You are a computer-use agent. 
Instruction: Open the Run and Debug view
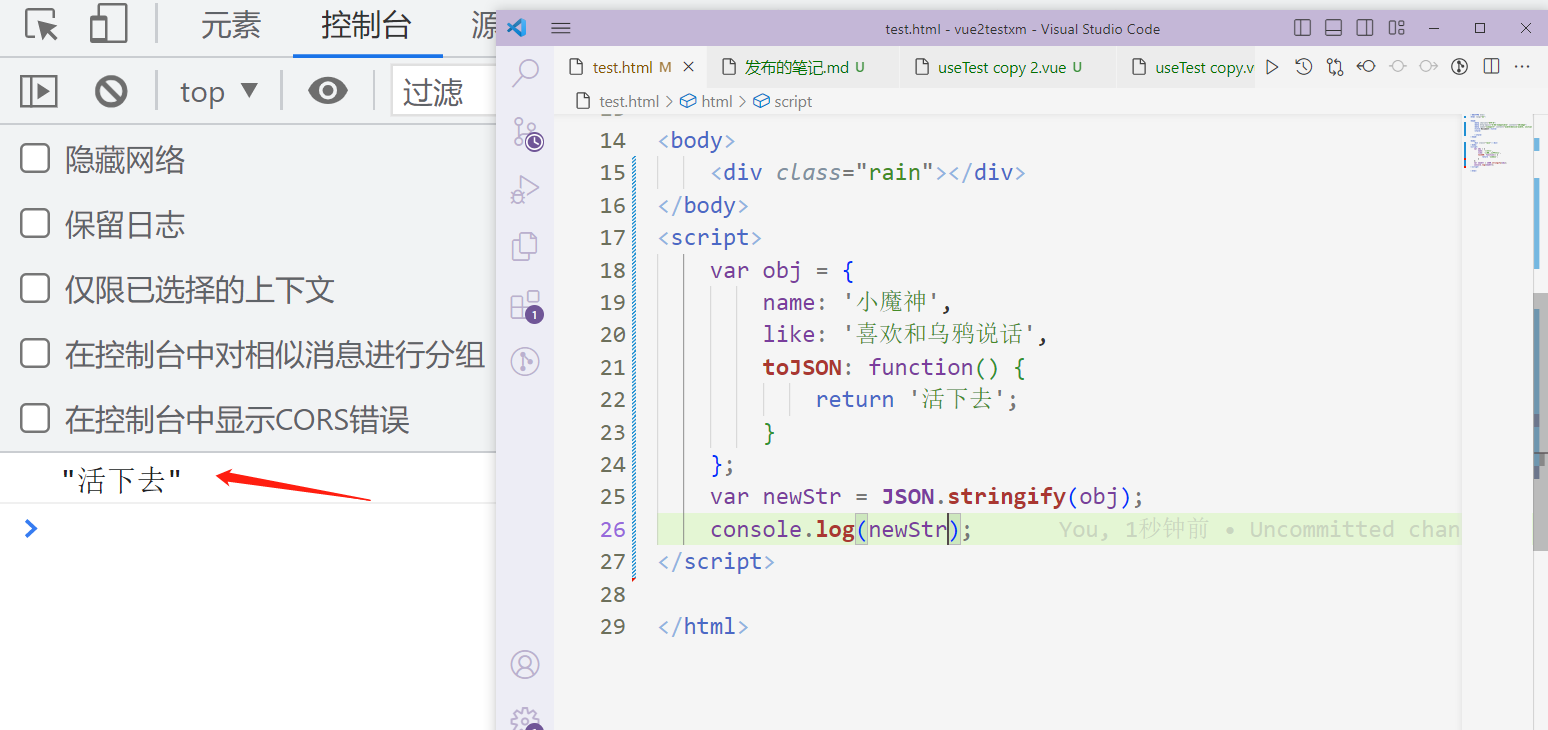[525, 189]
